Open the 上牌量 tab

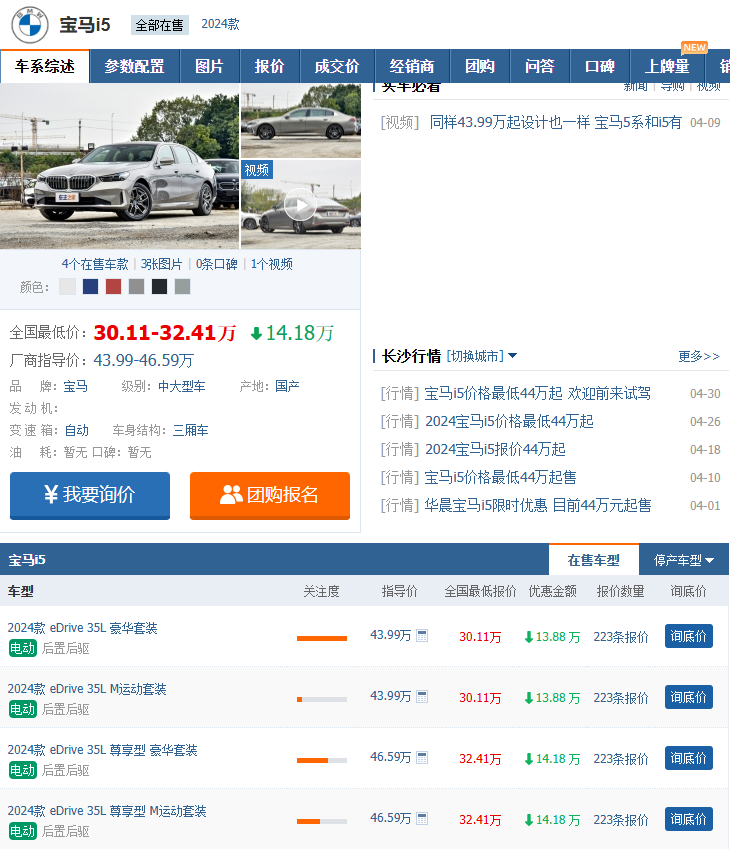[x=667, y=66]
